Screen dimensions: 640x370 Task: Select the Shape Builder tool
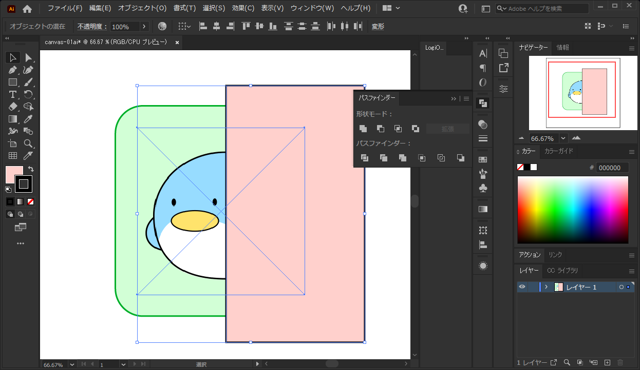28,107
